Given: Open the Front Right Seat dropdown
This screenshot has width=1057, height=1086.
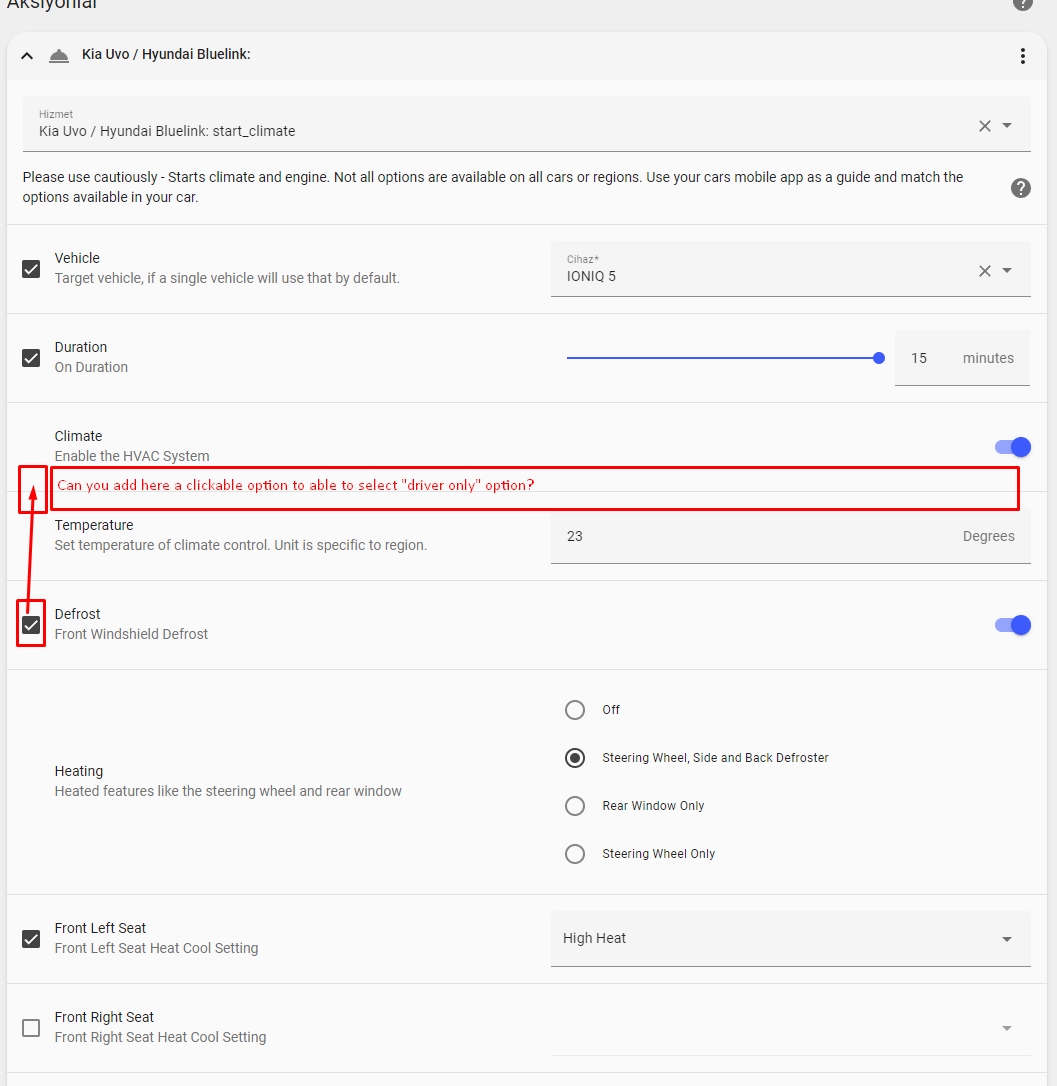Looking at the screenshot, I should coord(1007,1027).
